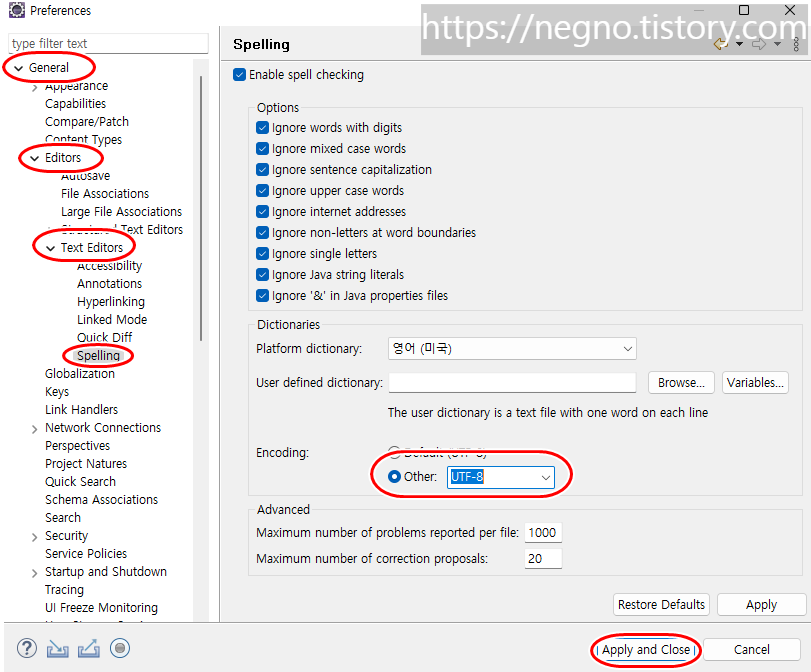Open the forward history dropdown arrow

pos(777,44)
